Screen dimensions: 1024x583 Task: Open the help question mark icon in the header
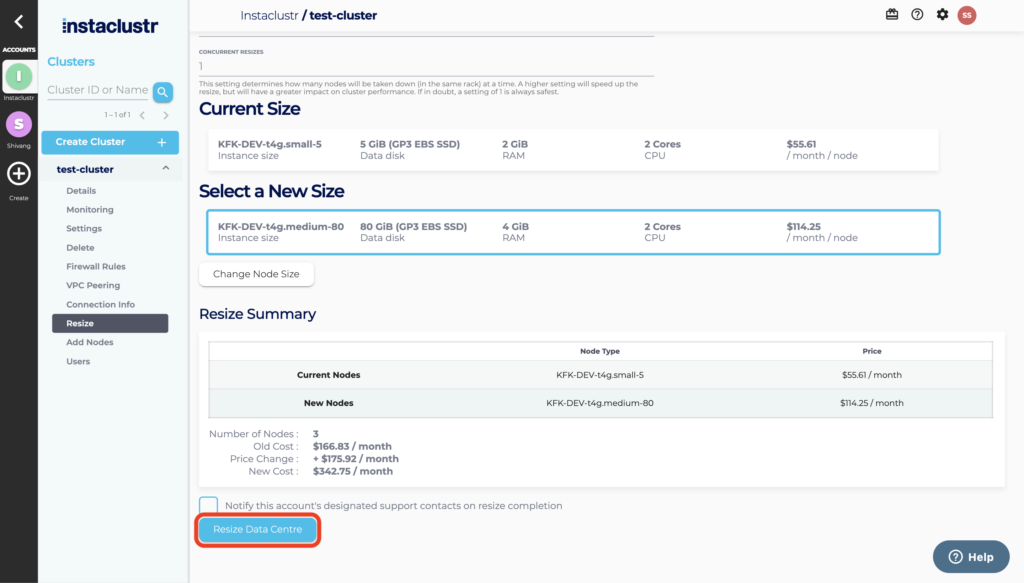pos(917,15)
